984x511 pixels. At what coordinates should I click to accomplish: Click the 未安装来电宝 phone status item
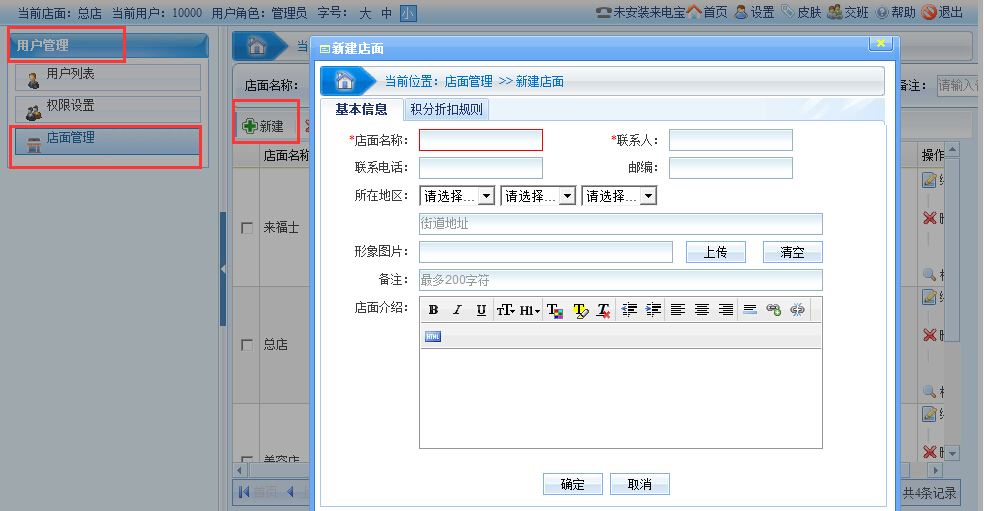click(x=640, y=12)
